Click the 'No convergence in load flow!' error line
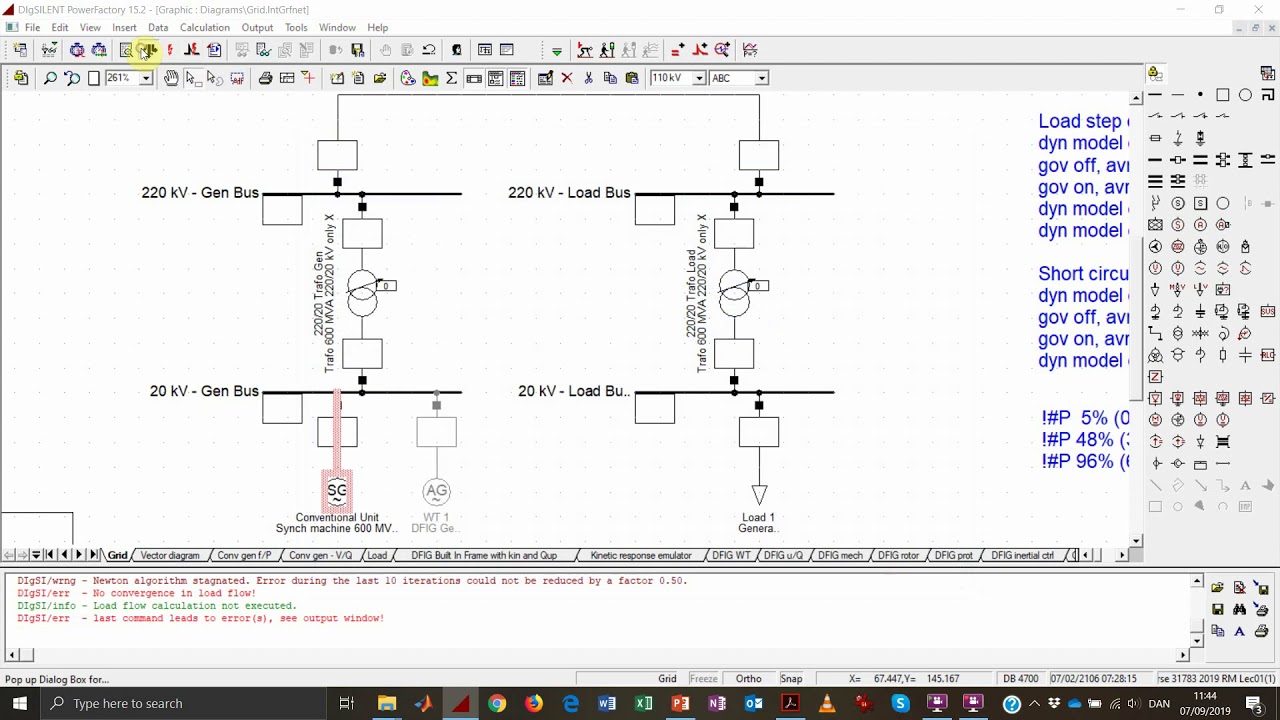 [136, 593]
